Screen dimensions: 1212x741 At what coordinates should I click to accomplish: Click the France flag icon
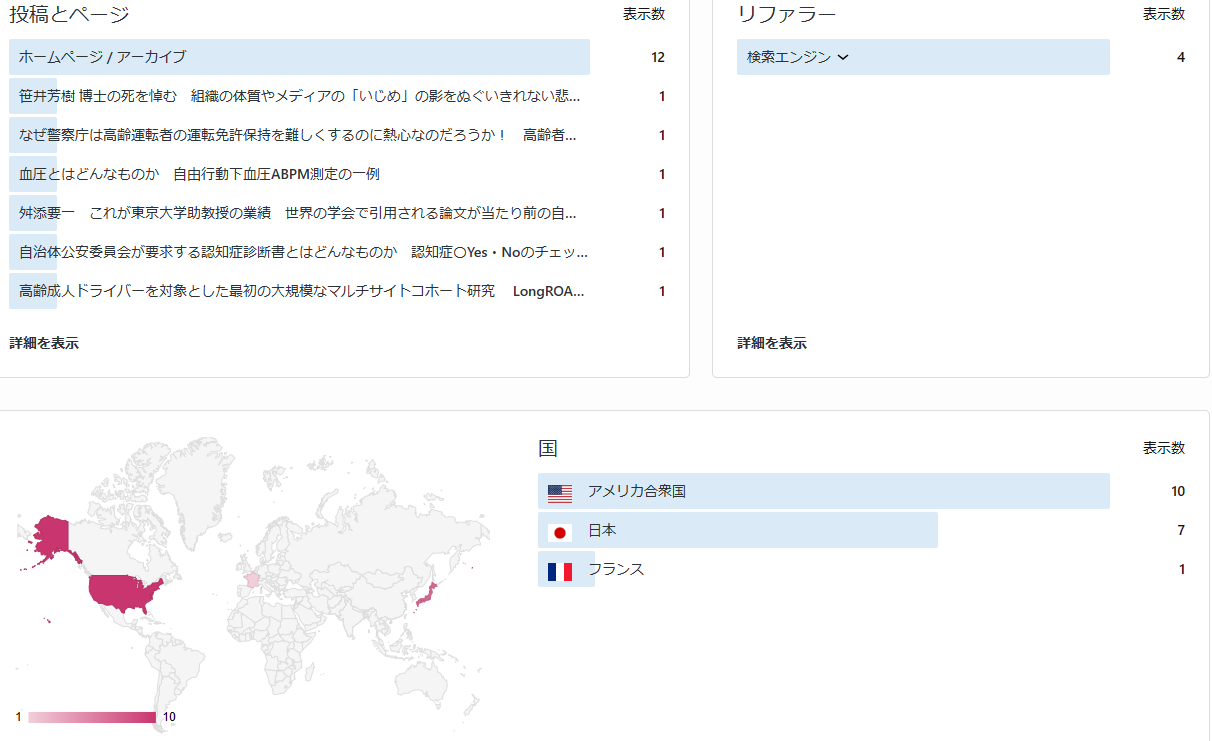tap(560, 571)
